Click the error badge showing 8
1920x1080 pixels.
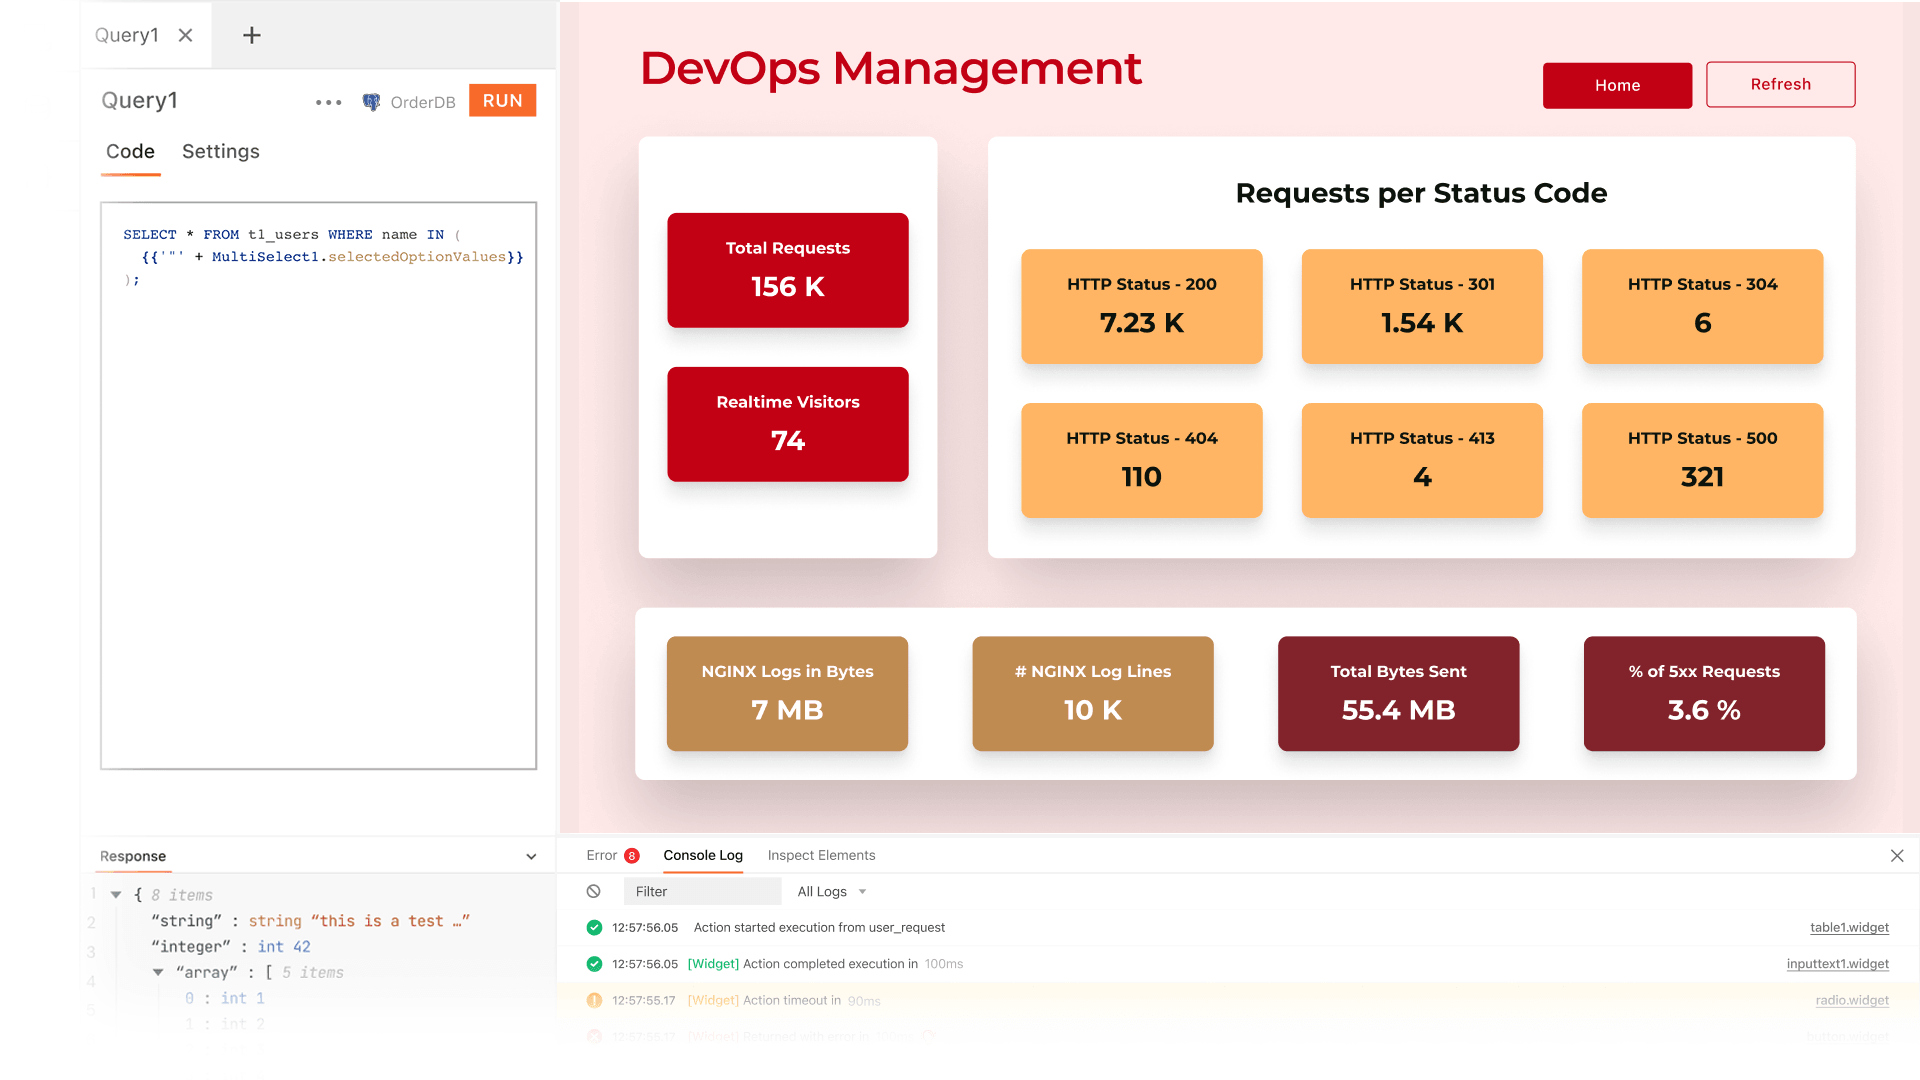click(630, 855)
